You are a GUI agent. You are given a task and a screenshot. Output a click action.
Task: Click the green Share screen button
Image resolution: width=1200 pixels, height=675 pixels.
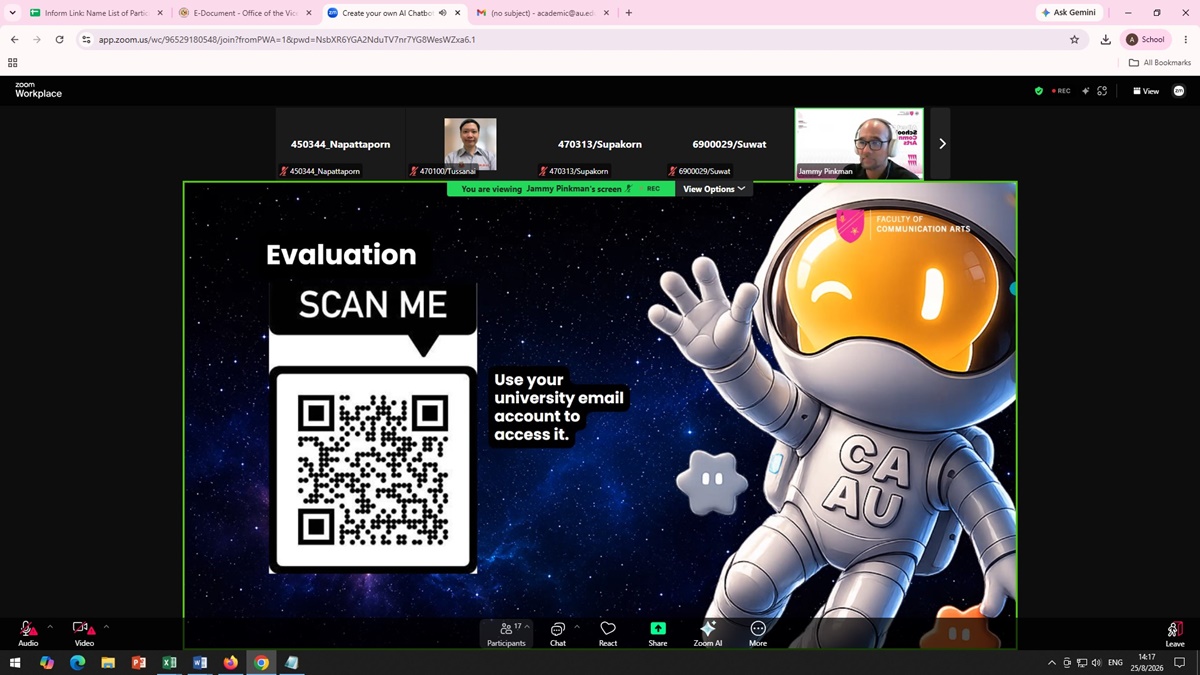coord(658,633)
